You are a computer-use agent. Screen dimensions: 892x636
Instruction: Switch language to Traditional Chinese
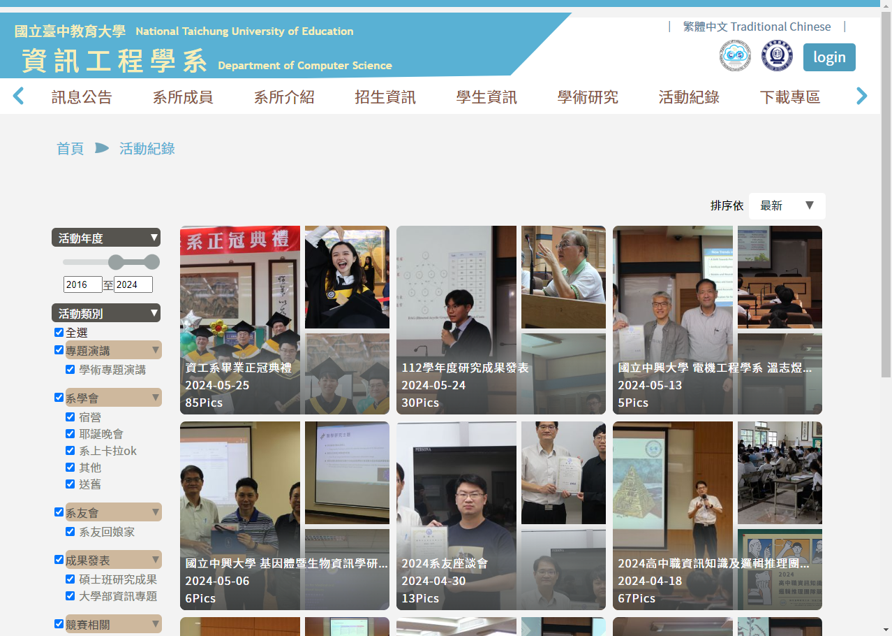(757, 27)
